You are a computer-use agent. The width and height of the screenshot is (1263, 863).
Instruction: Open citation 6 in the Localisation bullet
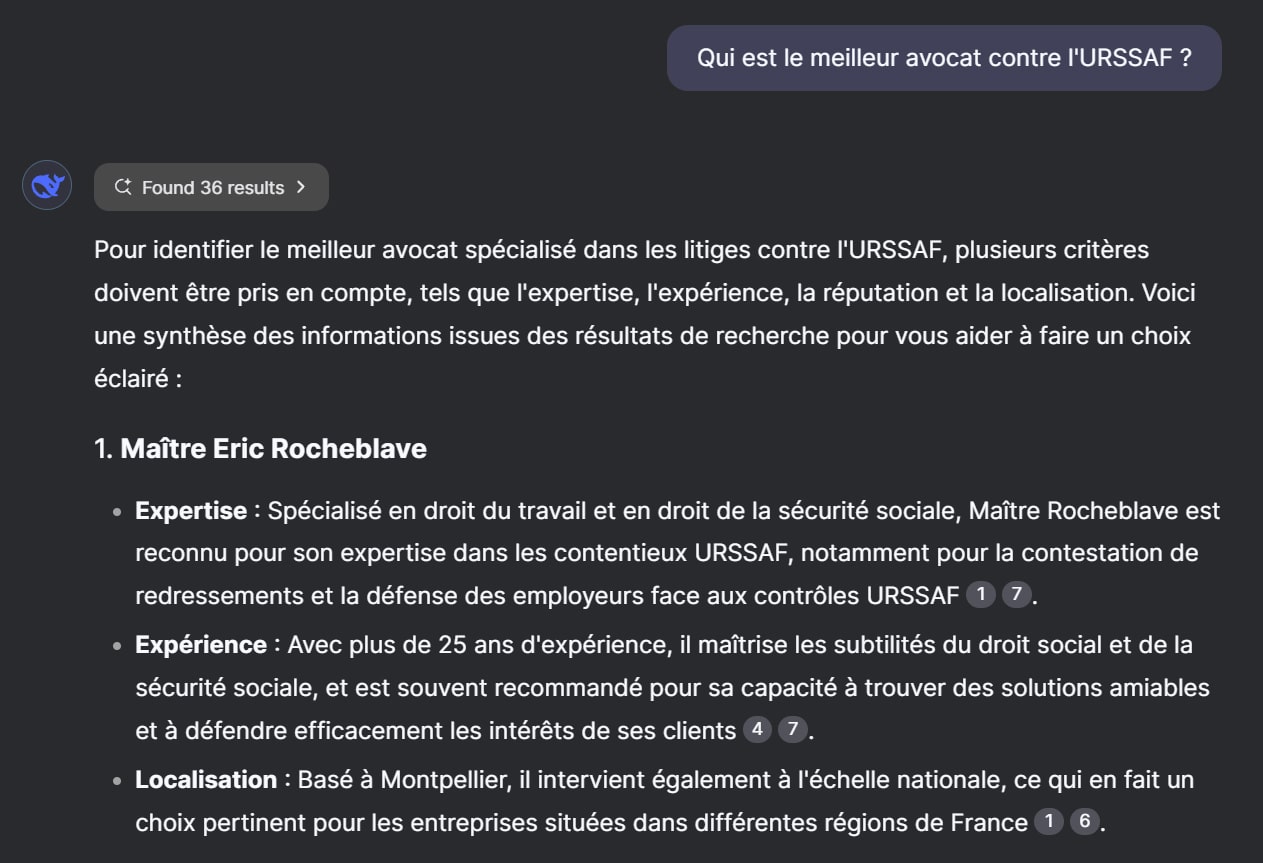tap(1084, 822)
